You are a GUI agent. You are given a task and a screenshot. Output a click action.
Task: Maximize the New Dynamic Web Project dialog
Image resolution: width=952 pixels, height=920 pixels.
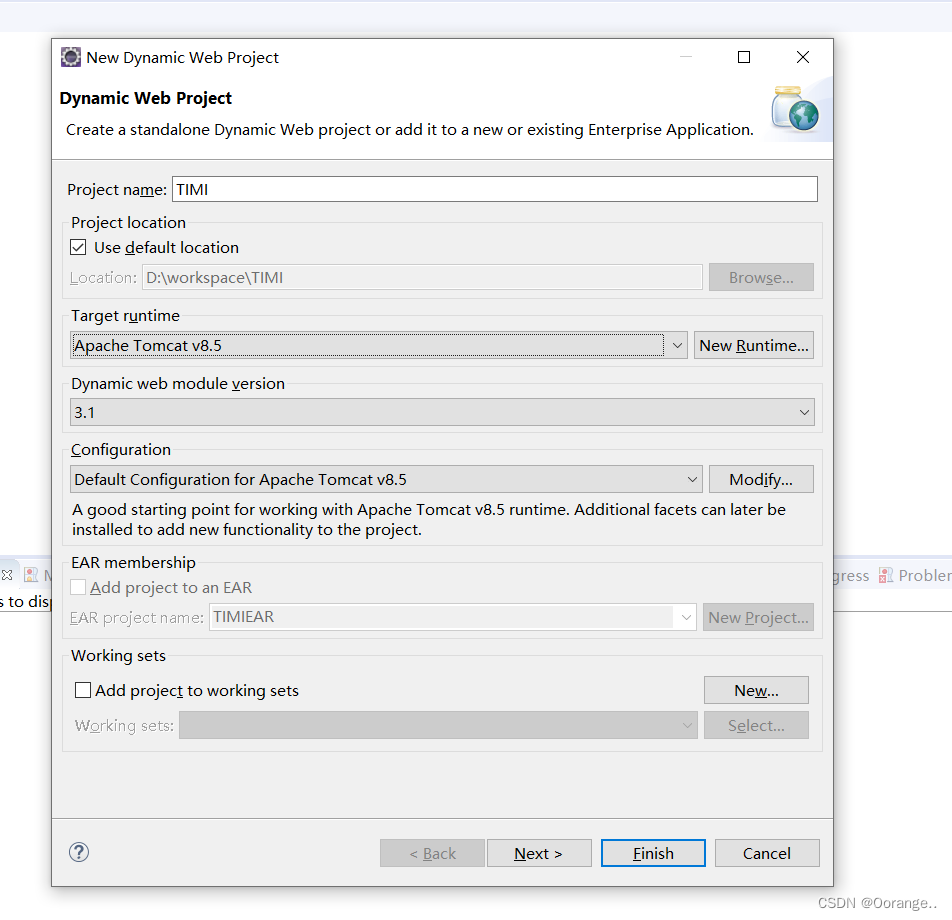[x=744, y=57]
